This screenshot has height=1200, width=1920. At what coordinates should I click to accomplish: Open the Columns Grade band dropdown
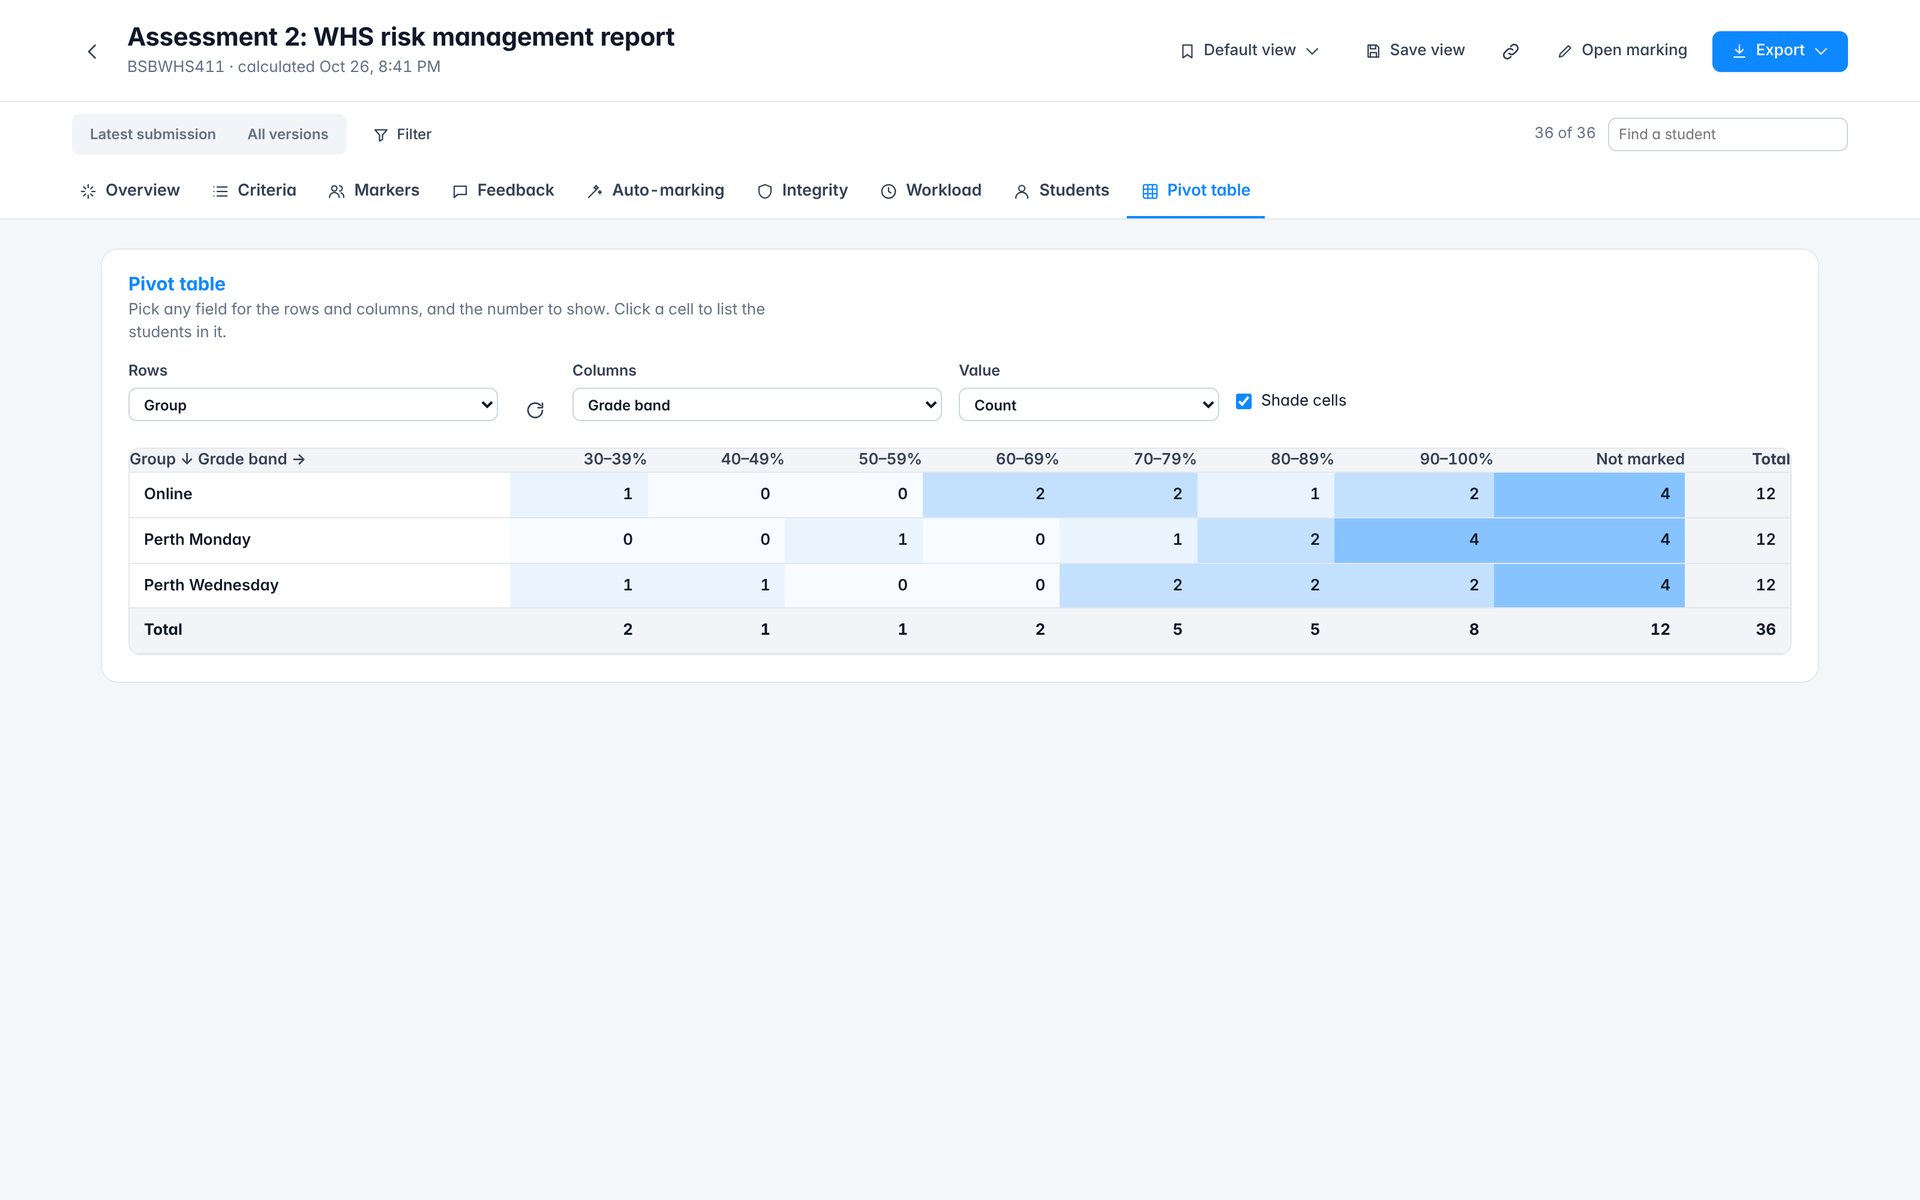[757, 405]
